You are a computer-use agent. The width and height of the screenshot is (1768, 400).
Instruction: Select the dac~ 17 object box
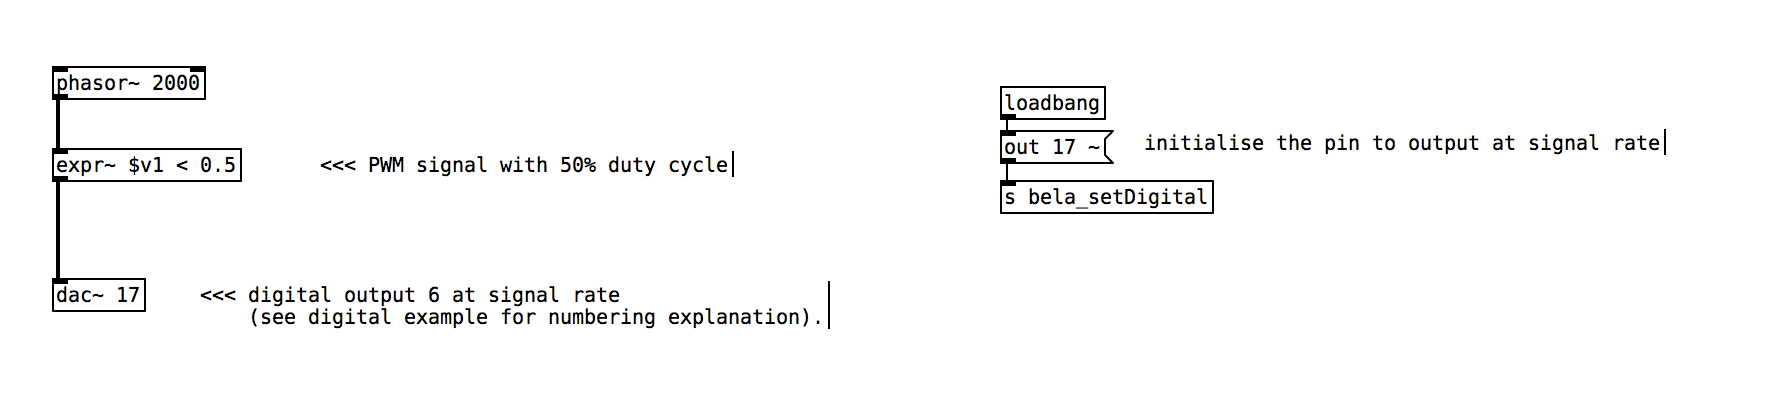pos(99,295)
